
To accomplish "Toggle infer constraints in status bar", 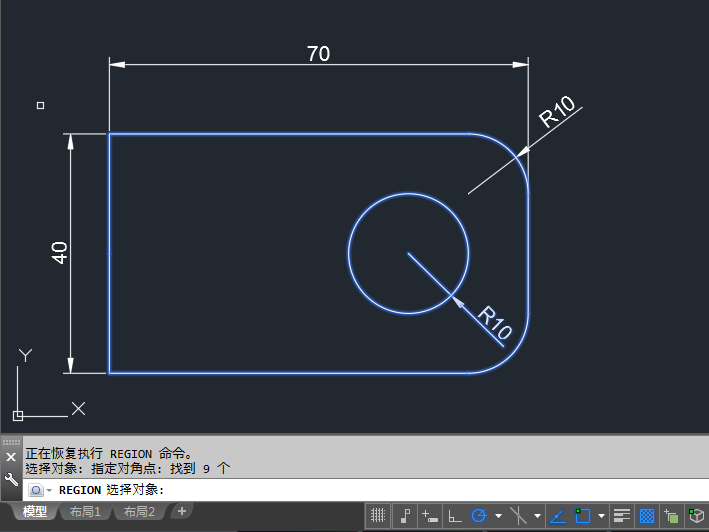I will (405, 515).
